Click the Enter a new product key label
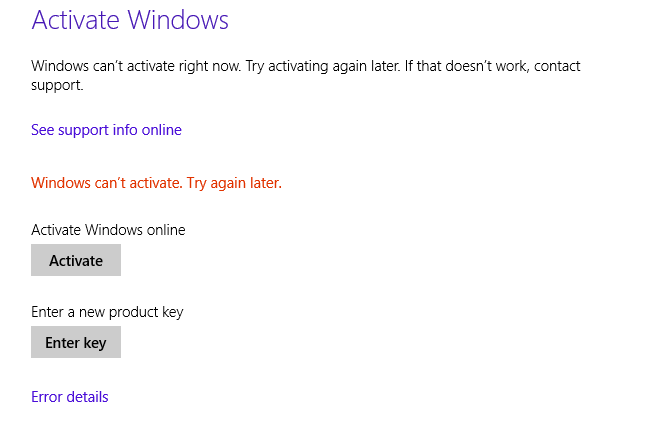Screen dimensions: 647x429 (107, 312)
